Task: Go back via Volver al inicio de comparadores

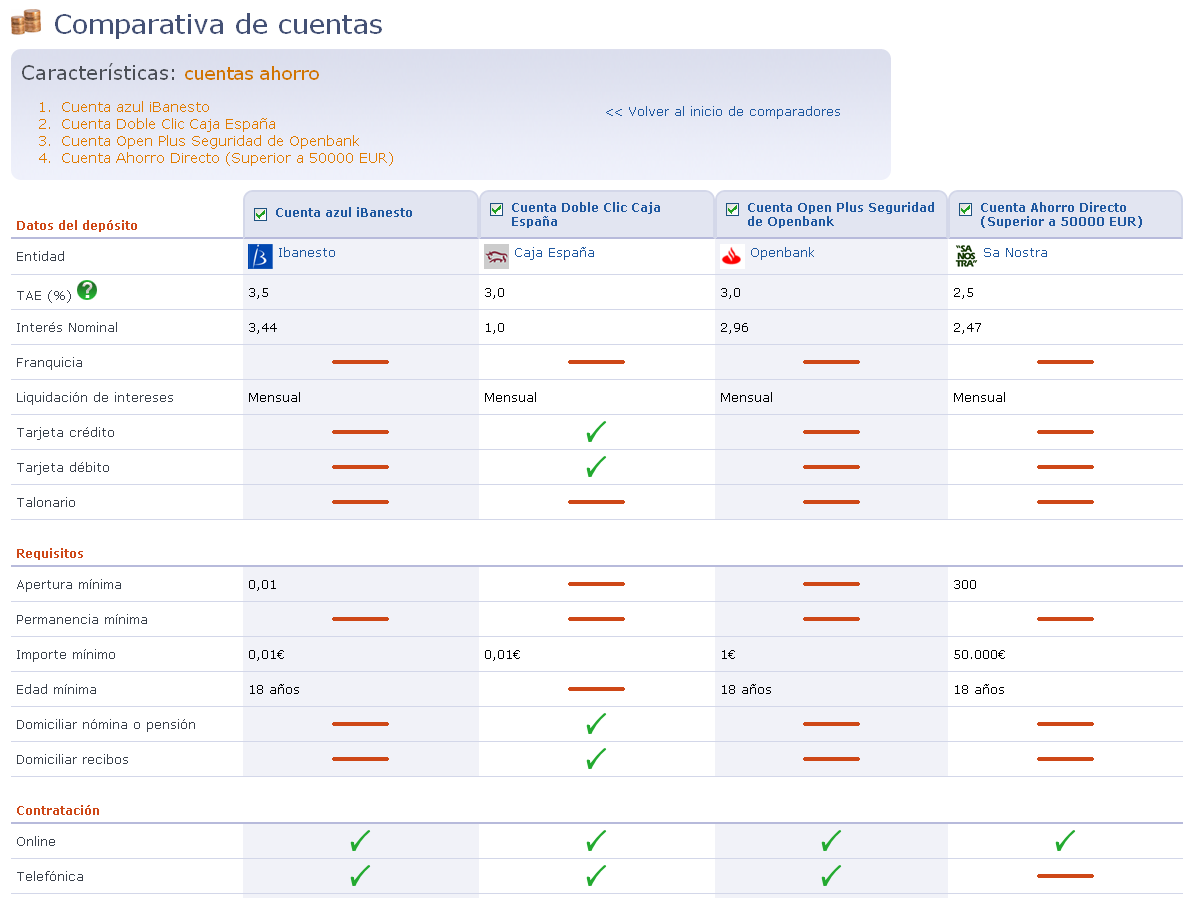Action: pyautogui.click(x=723, y=112)
